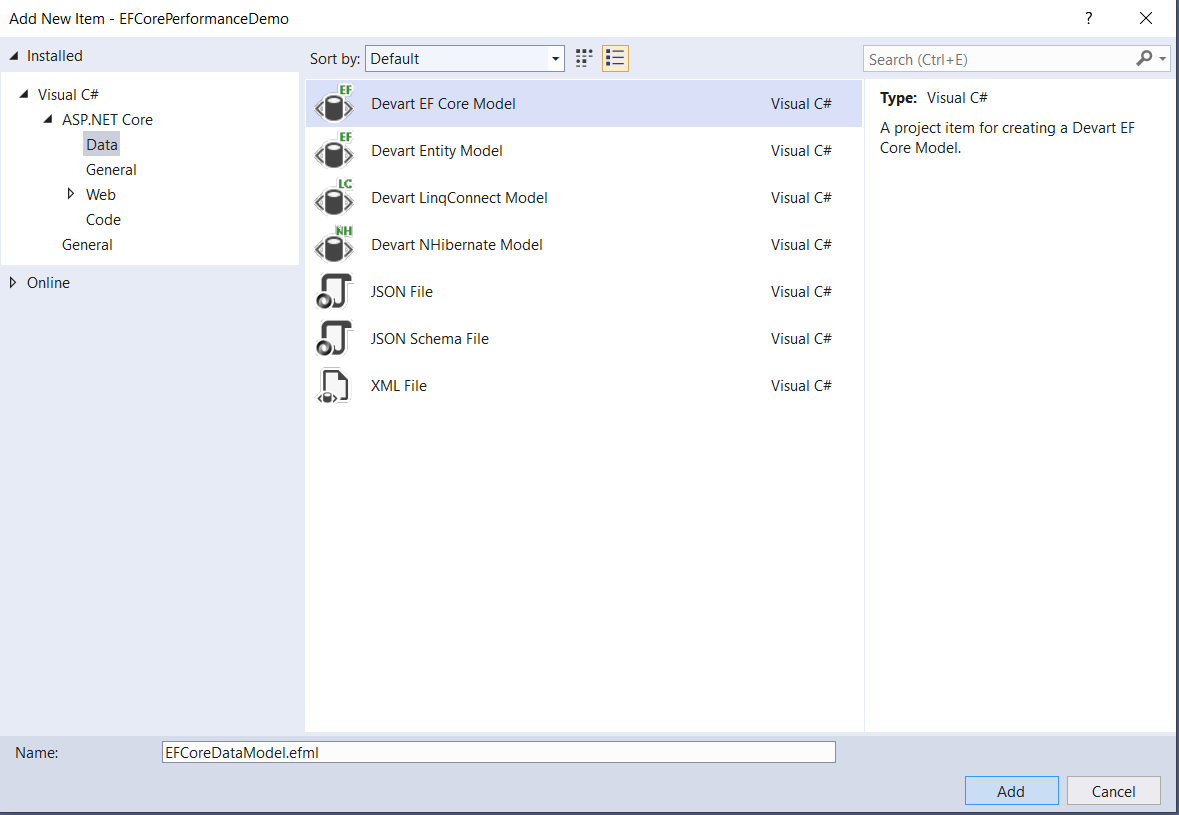Viewport: 1179px width, 815px height.
Task: Click the Add button
Action: pos(1011,791)
